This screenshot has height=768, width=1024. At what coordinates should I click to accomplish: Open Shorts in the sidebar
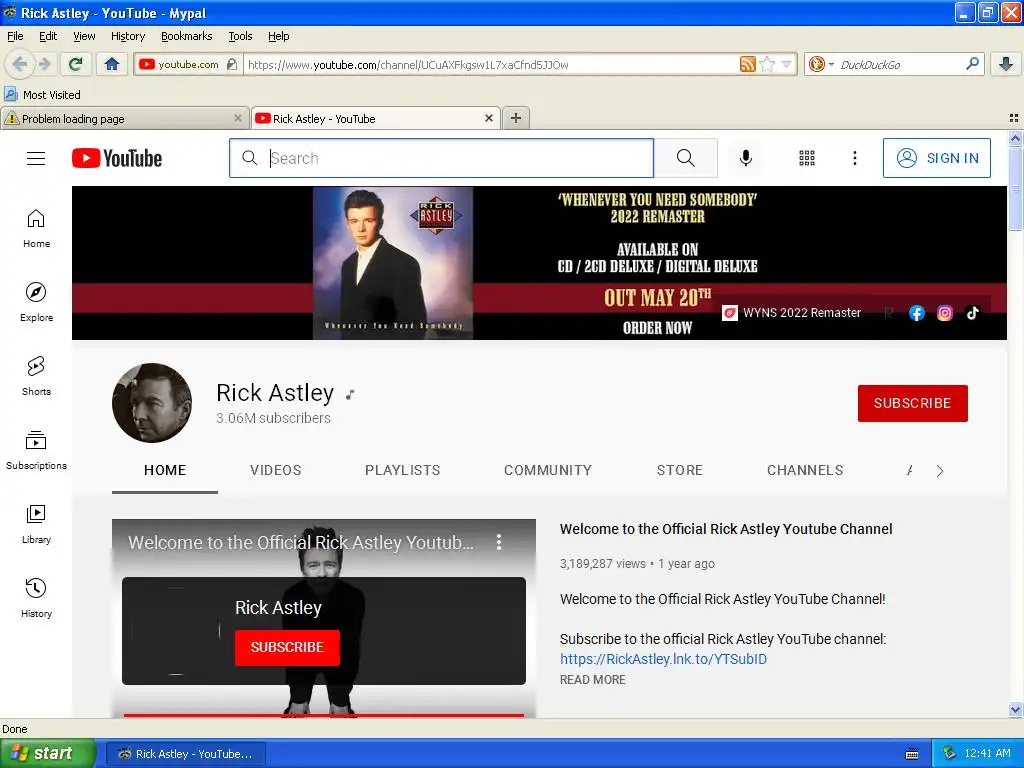pos(36,376)
